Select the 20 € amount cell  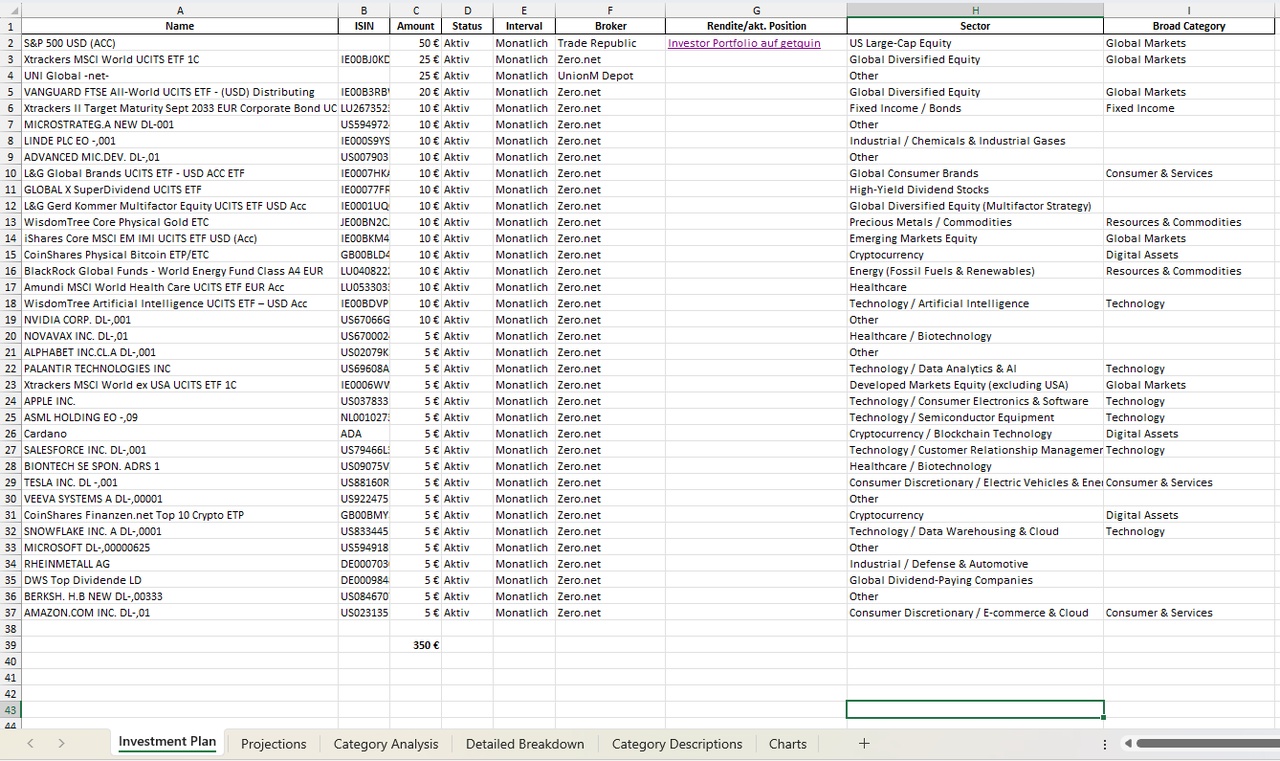point(416,92)
